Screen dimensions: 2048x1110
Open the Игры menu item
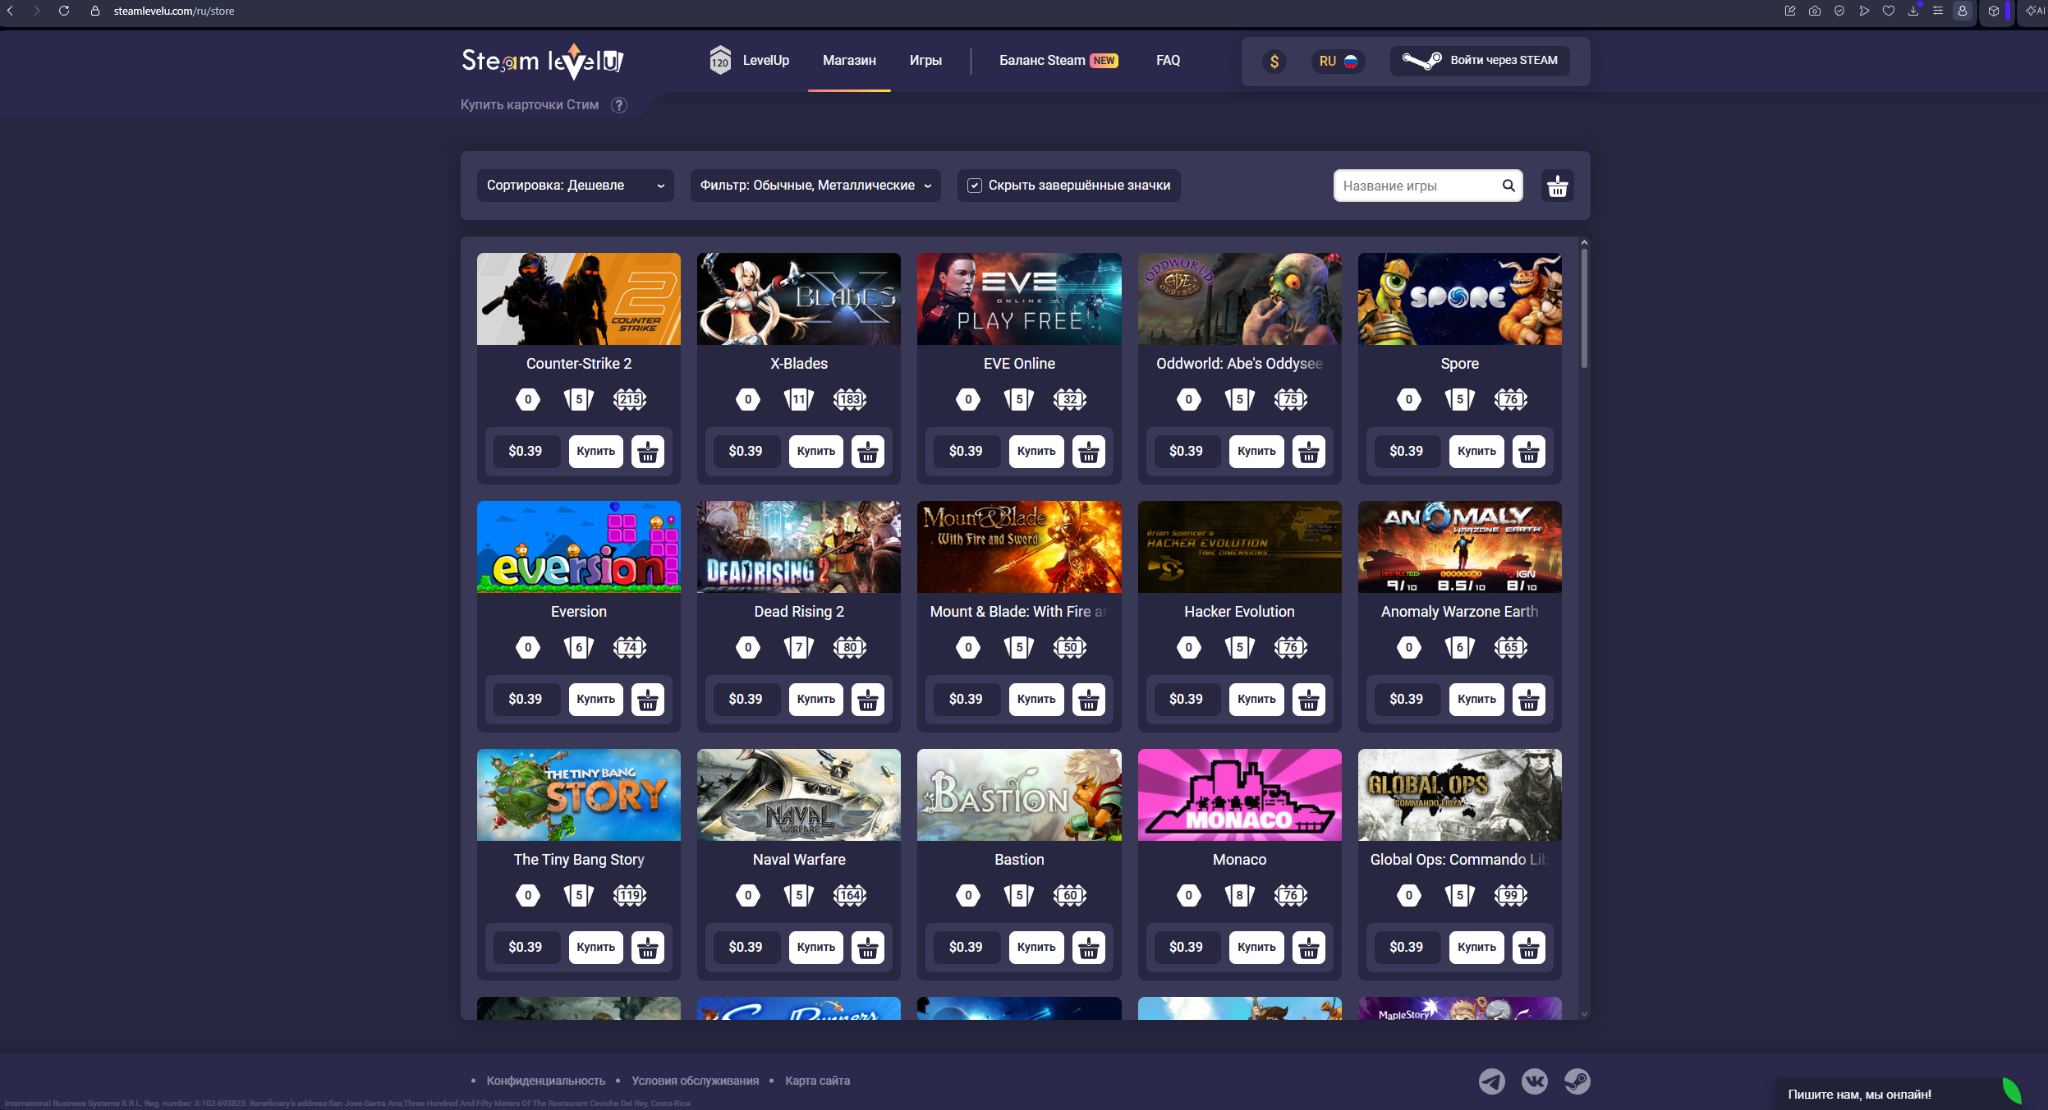pyautogui.click(x=925, y=61)
